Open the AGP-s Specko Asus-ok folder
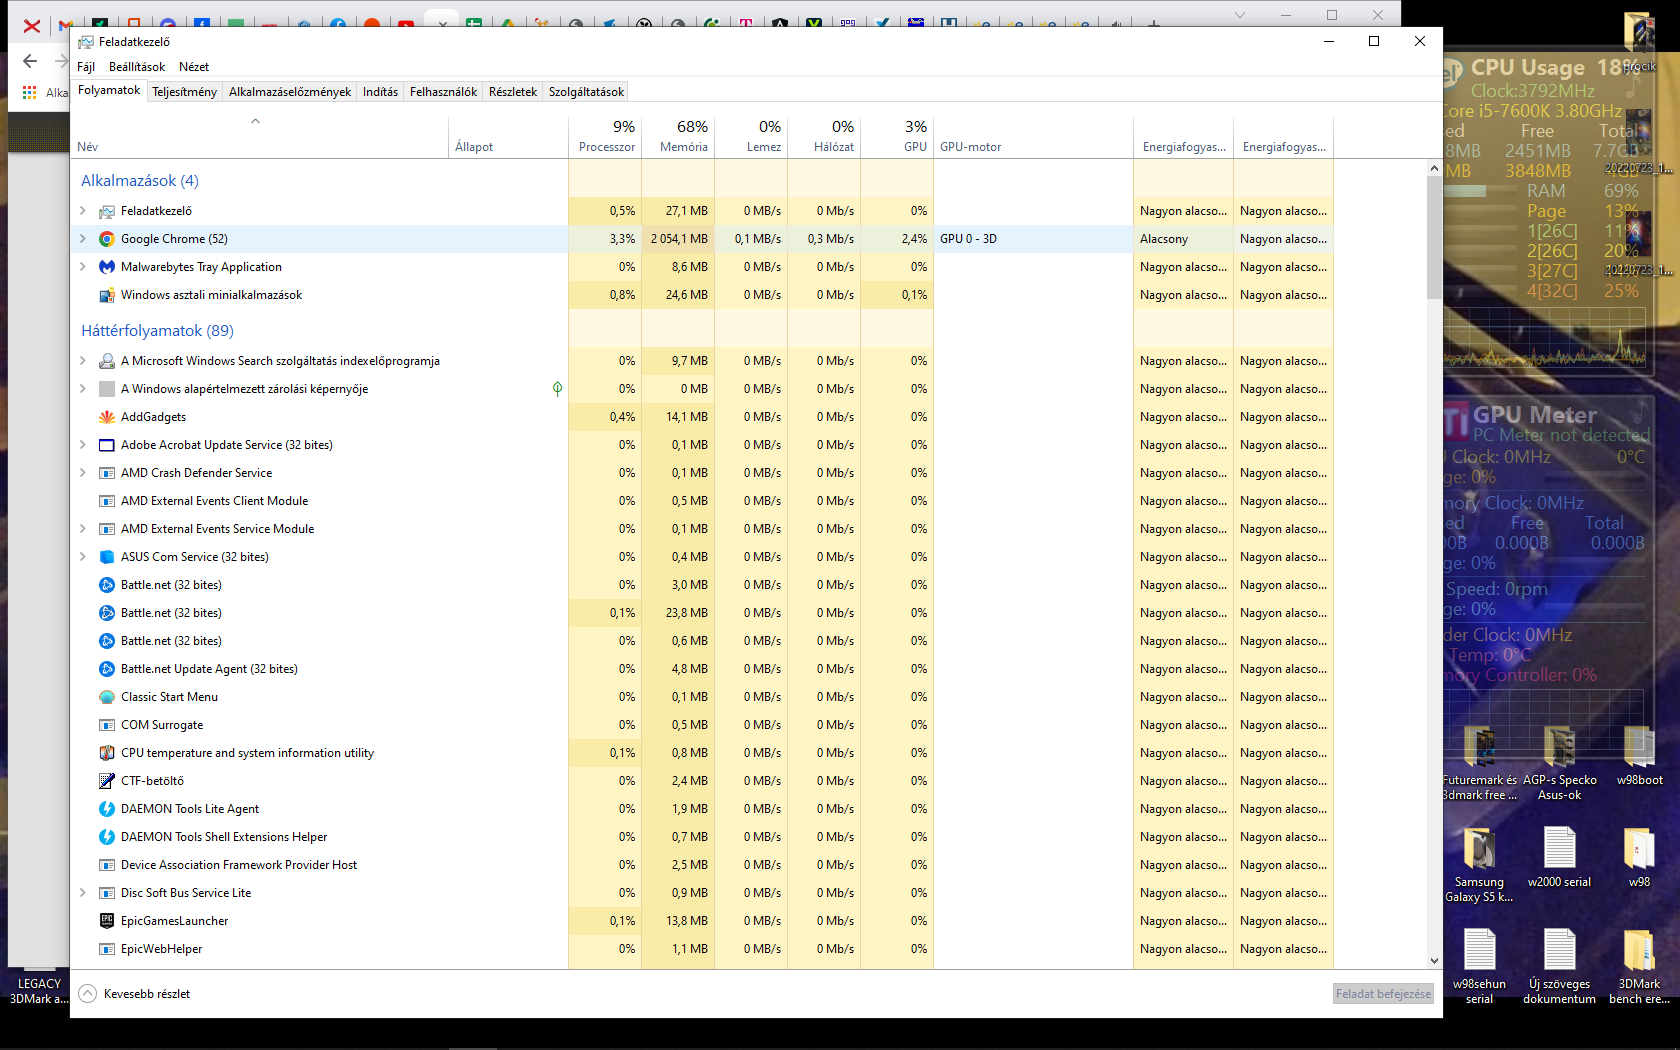 tap(1559, 763)
